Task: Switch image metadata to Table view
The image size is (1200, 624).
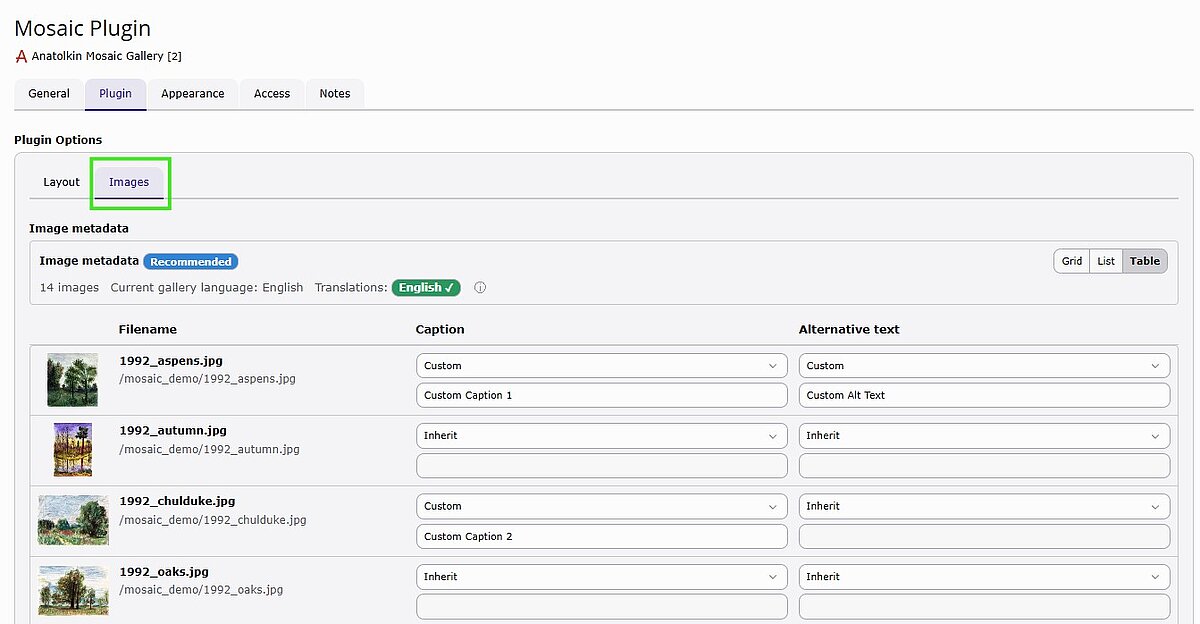Action: (1145, 261)
